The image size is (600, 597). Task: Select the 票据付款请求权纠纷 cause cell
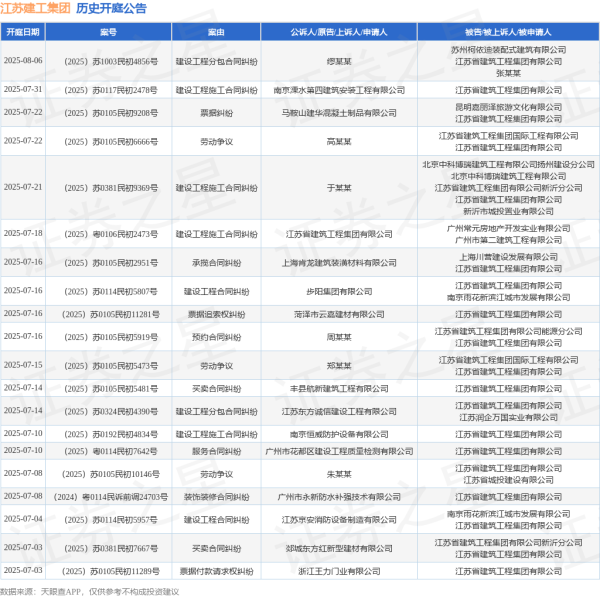pos(217,571)
